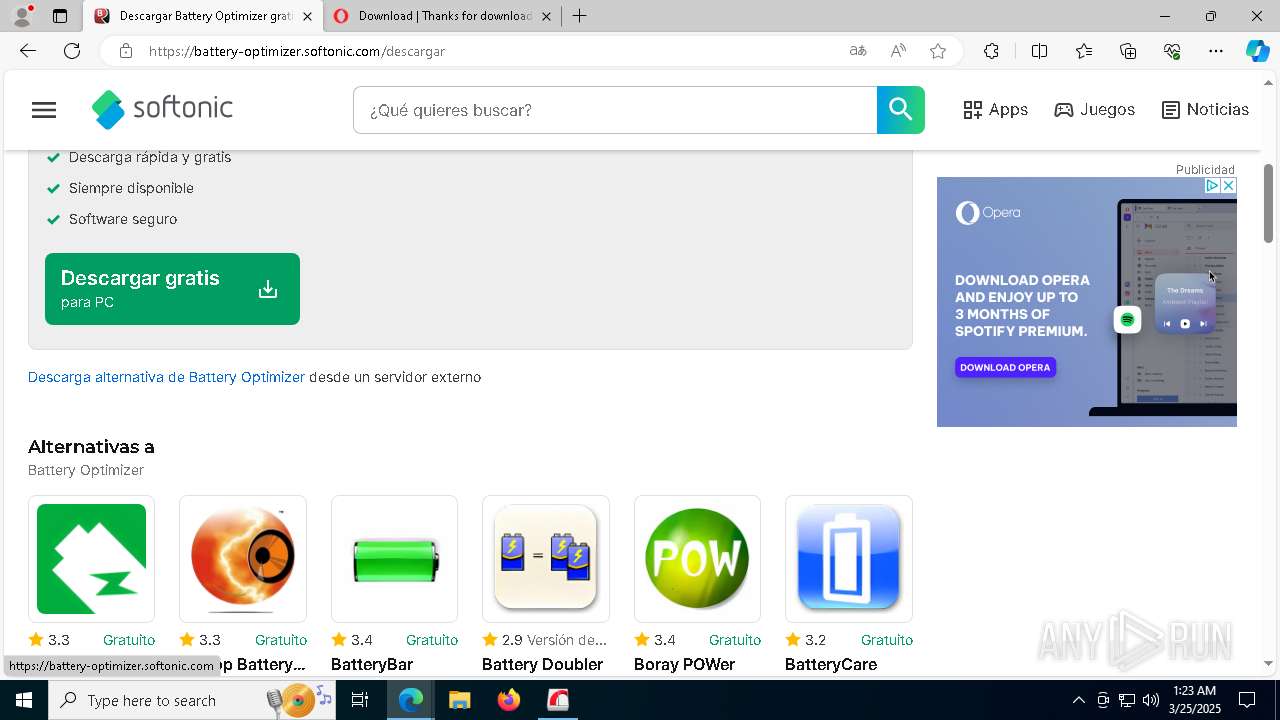Open the Copilot sidebar
The height and width of the screenshot is (720, 1280).
1257,51
